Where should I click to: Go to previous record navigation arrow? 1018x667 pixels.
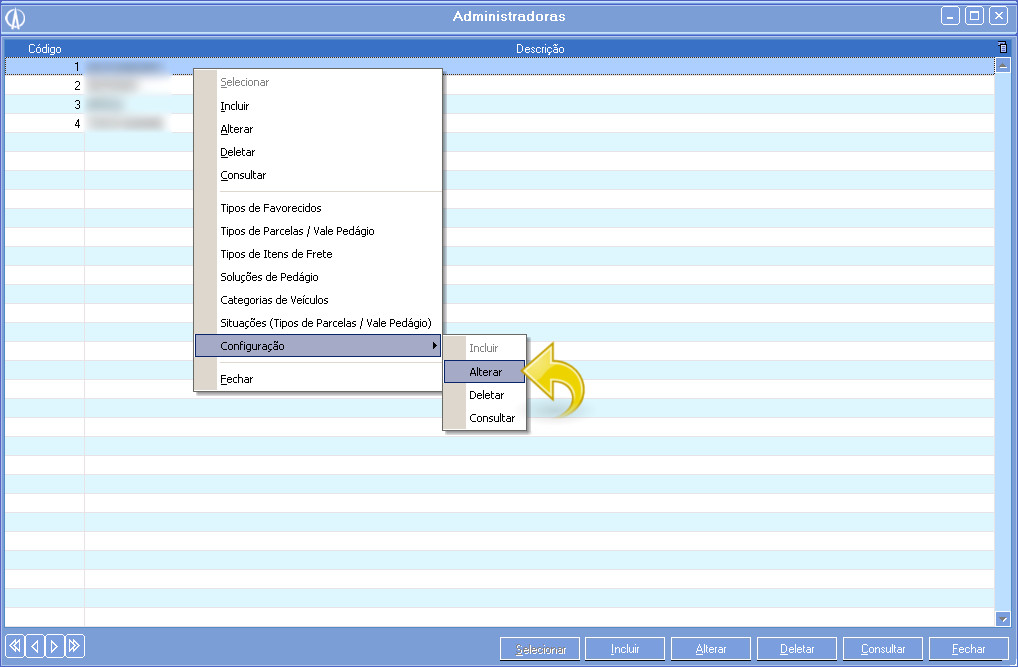[x=35, y=646]
